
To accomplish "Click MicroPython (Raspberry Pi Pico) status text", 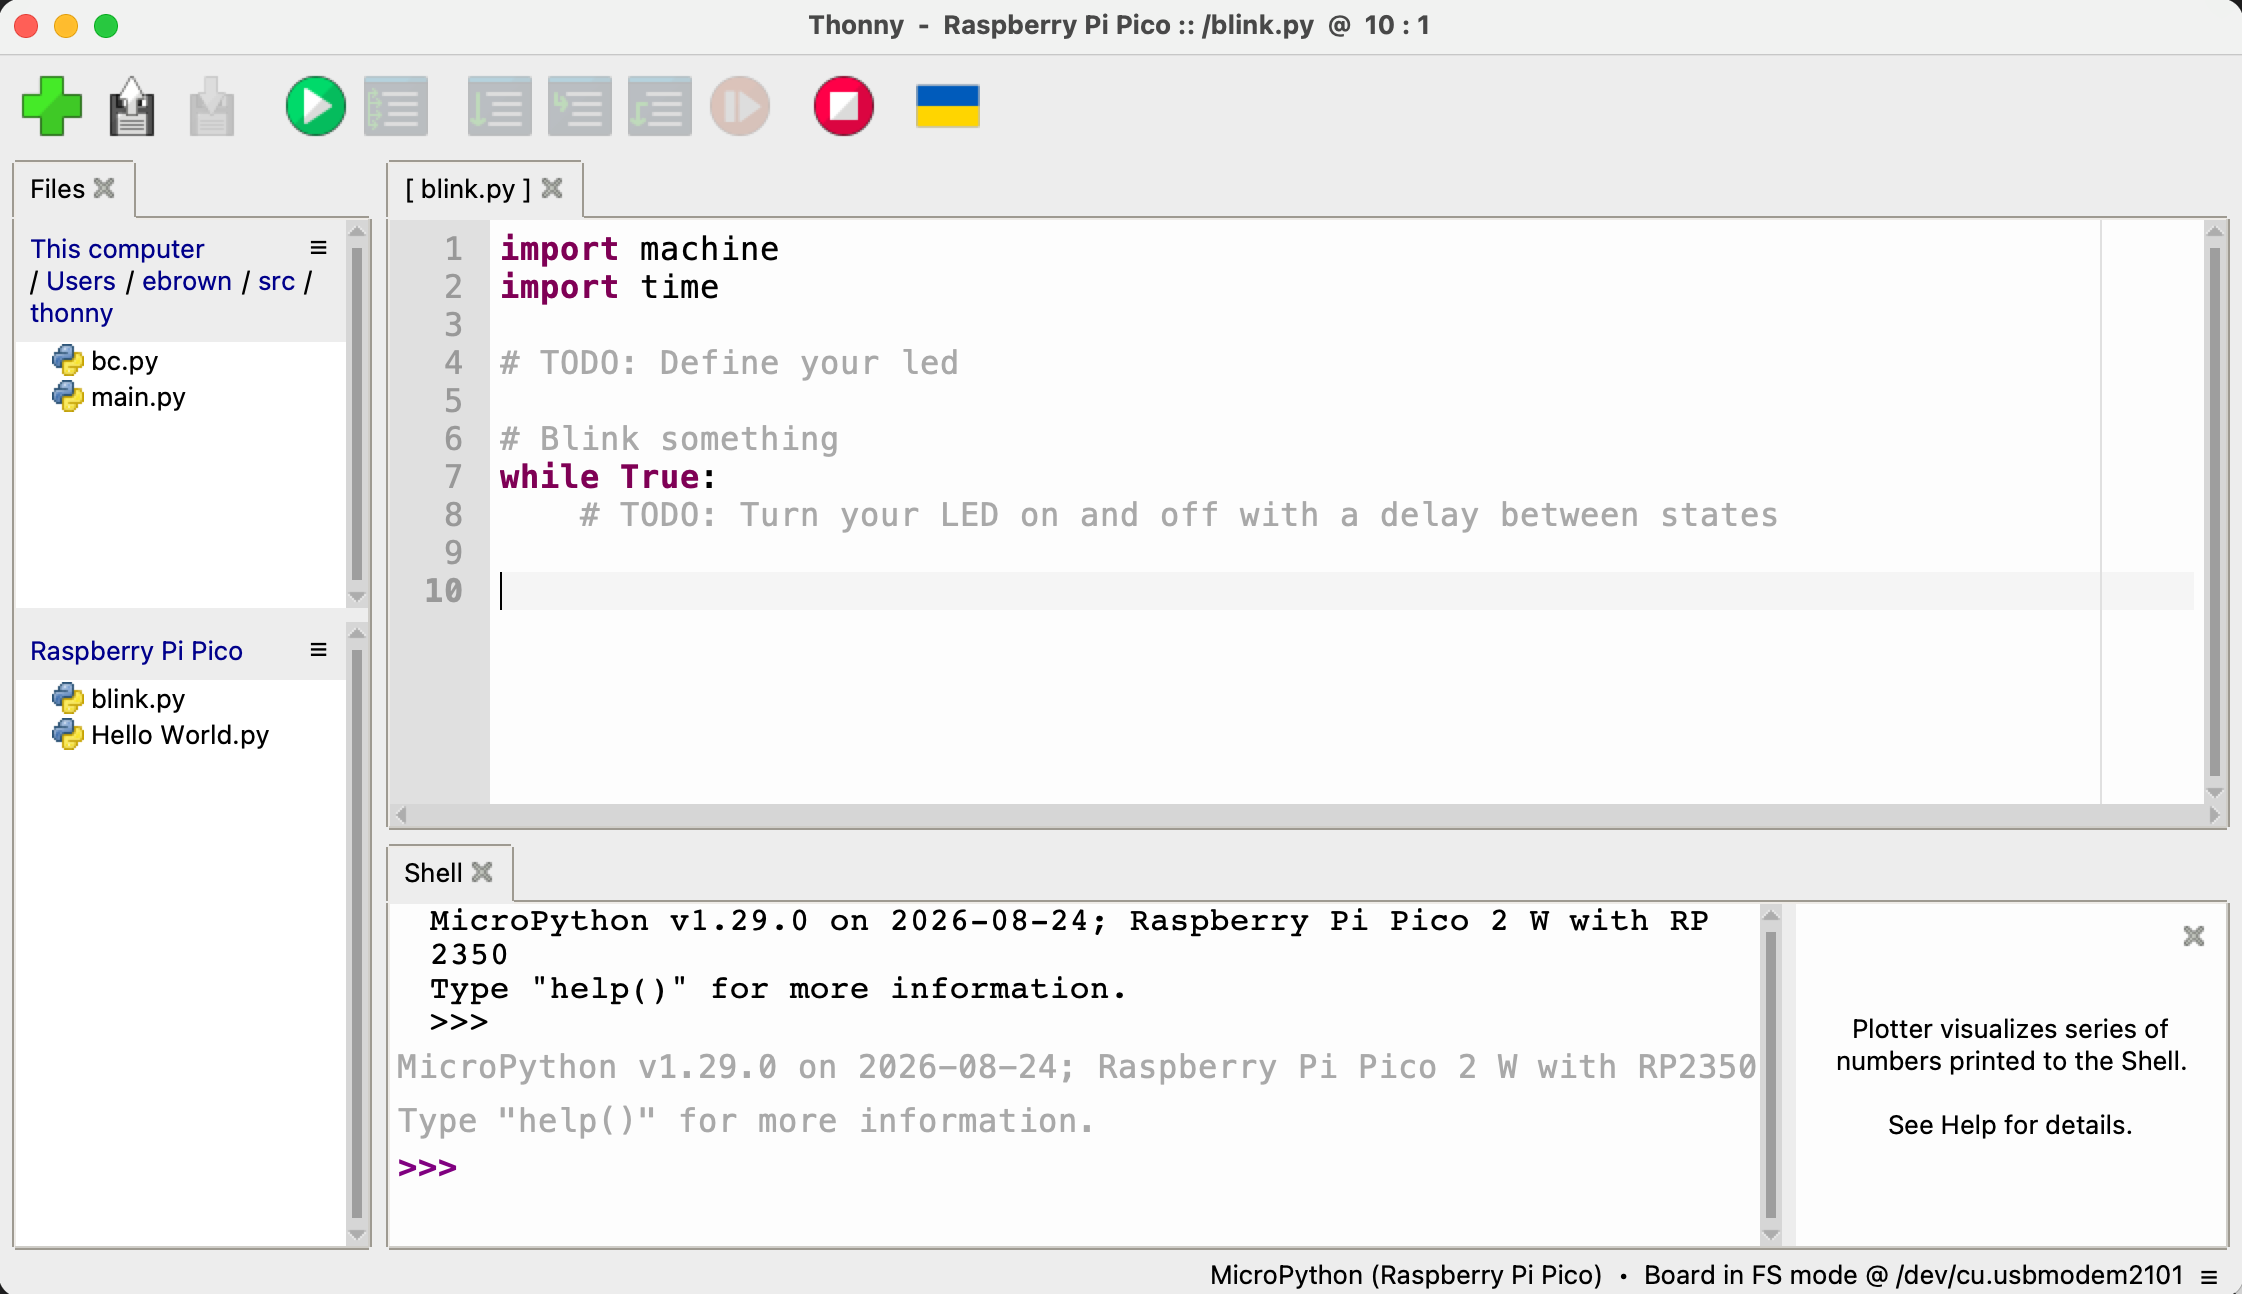I will point(1406,1275).
